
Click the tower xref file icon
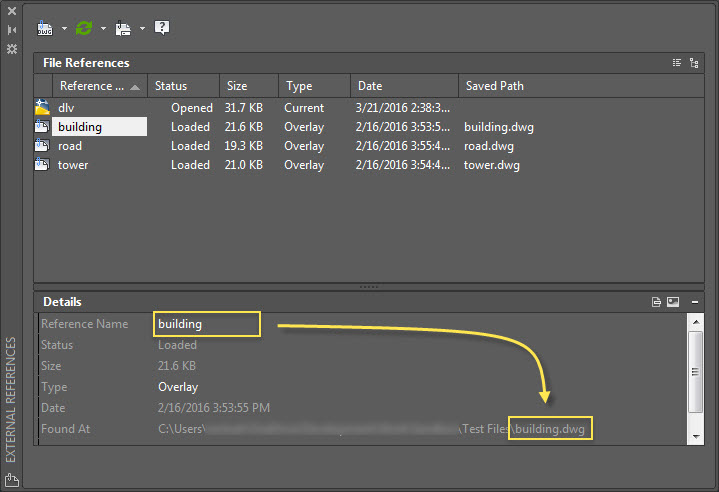coord(42,165)
